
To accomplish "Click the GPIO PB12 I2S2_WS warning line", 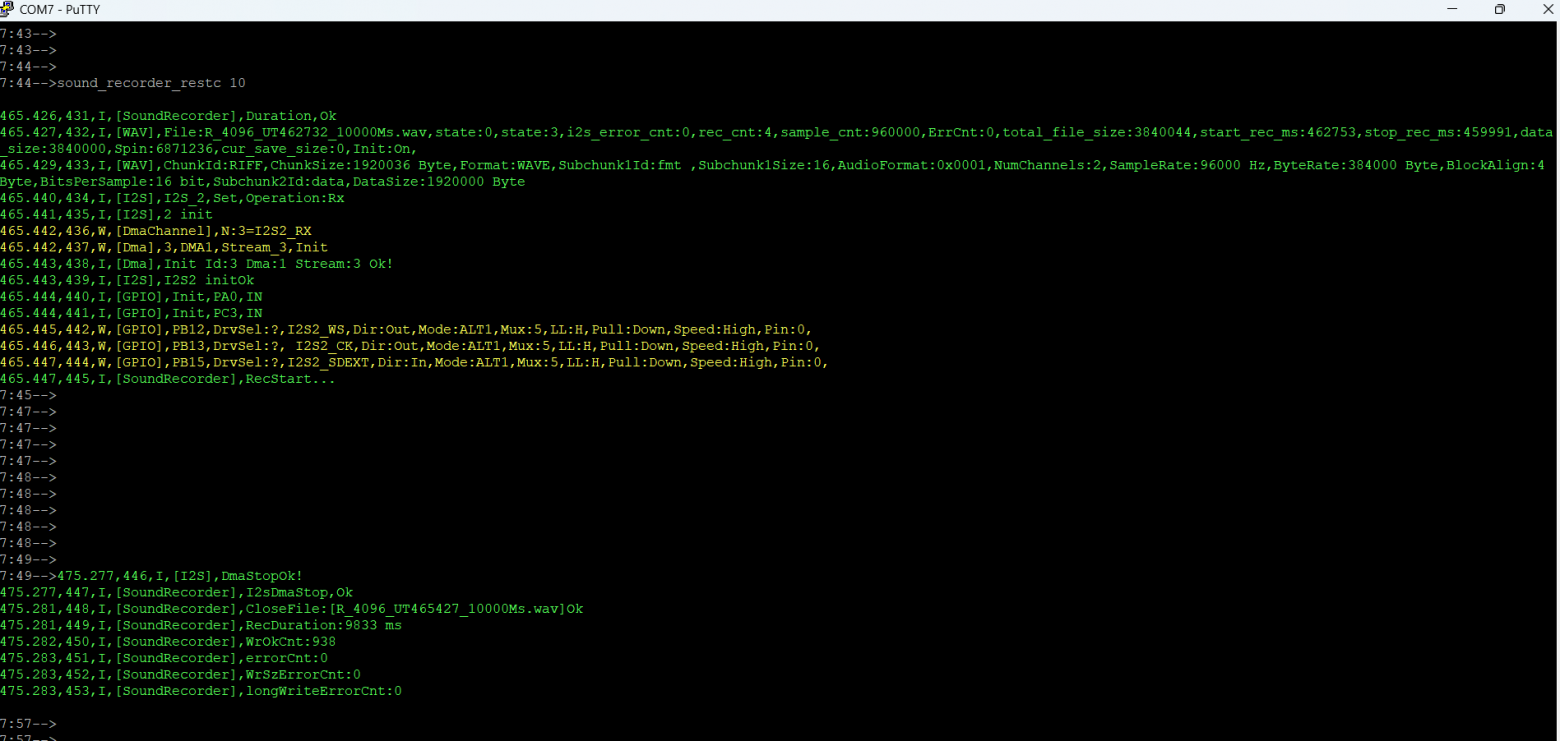I will coord(406,329).
